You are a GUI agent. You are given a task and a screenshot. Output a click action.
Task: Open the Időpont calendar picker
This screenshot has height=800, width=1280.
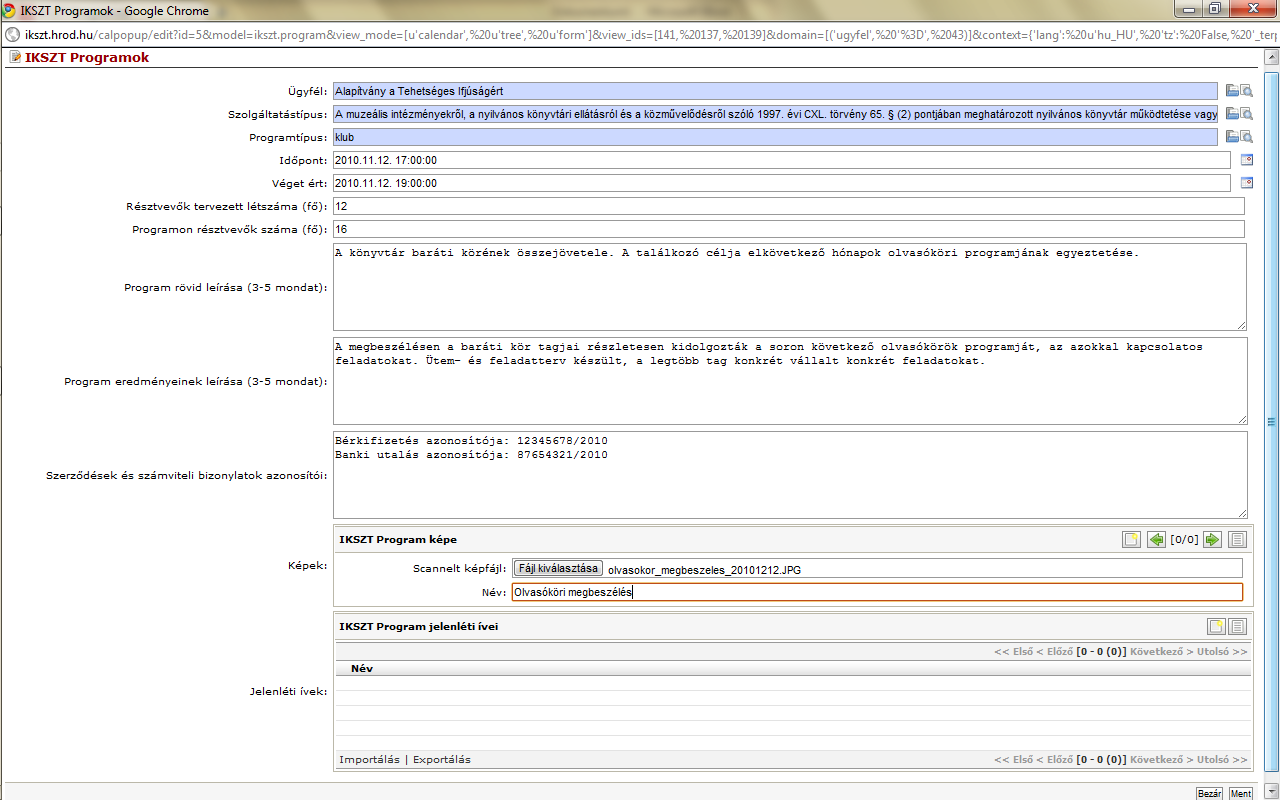click(1246, 160)
